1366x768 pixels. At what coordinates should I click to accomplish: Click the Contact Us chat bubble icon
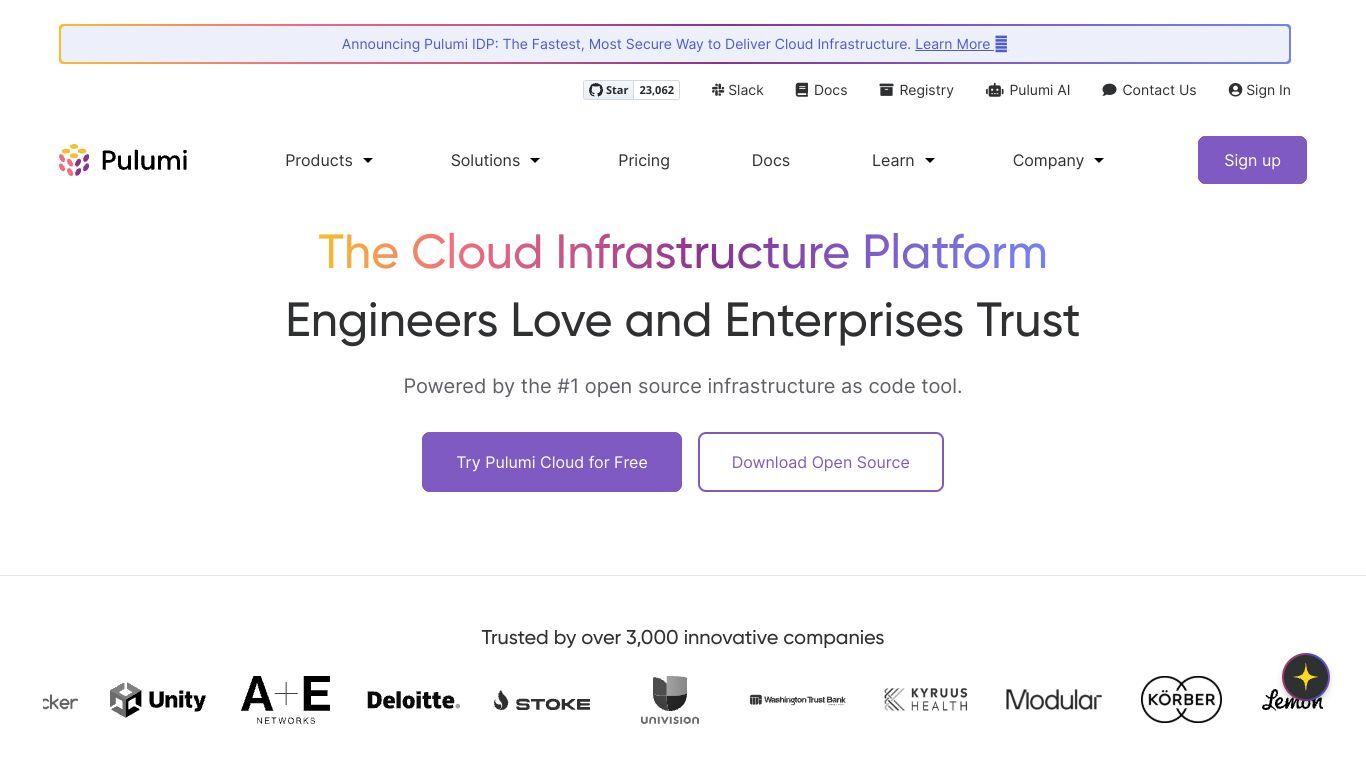click(x=1109, y=90)
